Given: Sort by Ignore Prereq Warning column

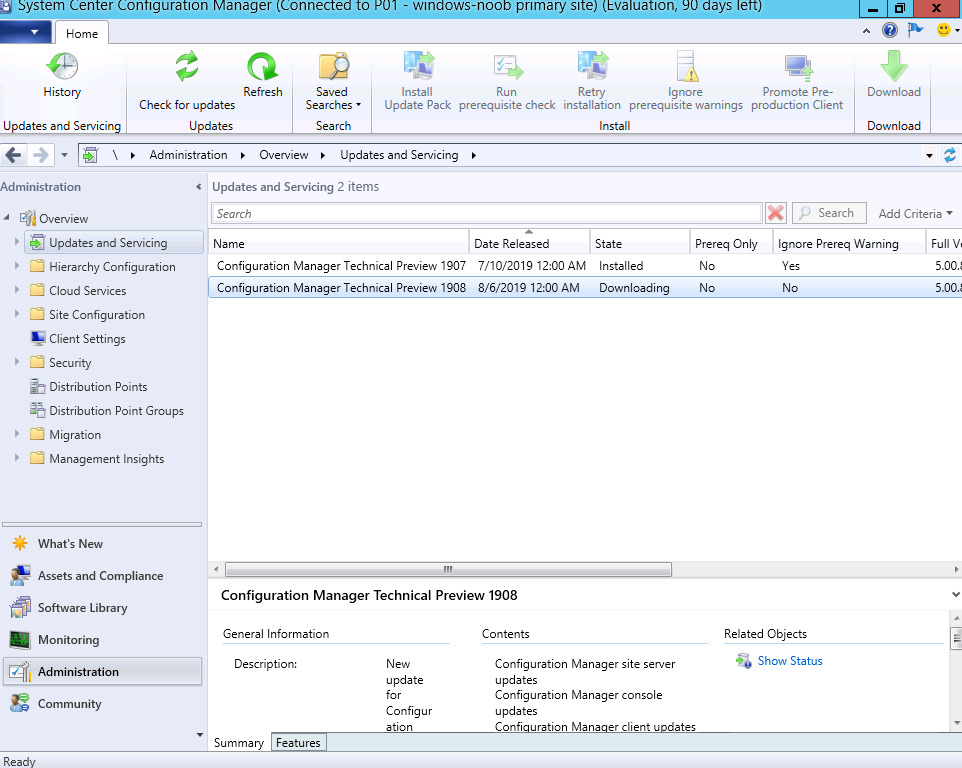Looking at the screenshot, I should 849,244.
